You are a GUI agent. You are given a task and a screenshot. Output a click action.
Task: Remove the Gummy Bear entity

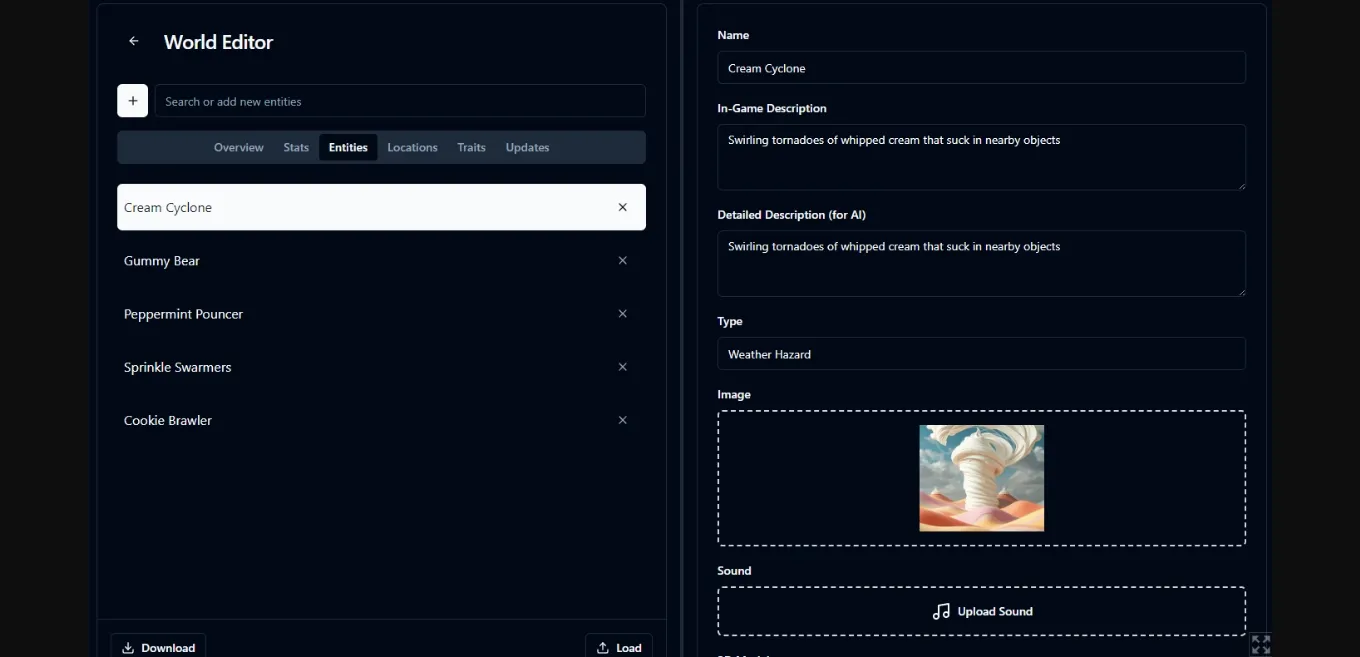pyautogui.click(x=622, y=260)
